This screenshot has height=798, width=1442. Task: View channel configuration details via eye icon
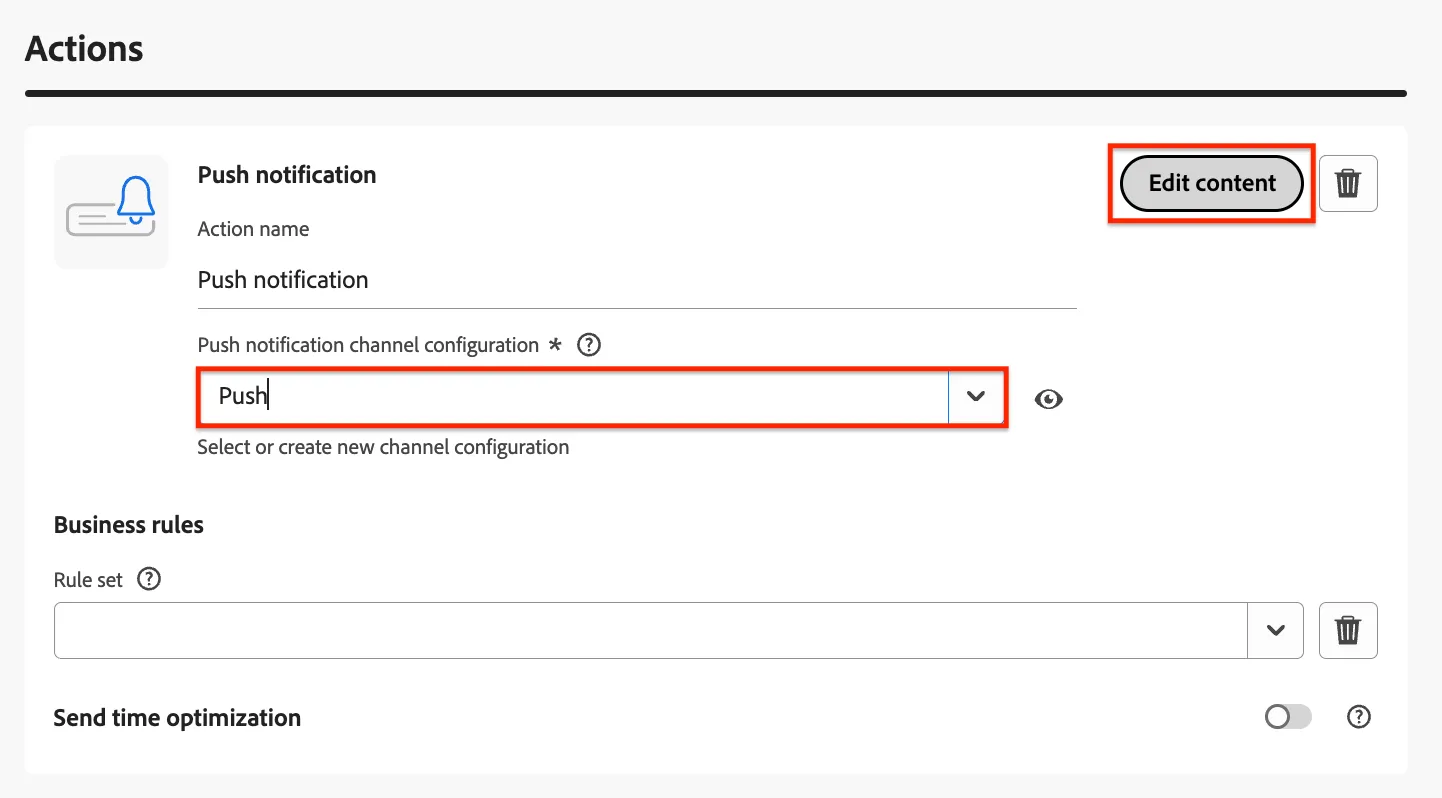click(x=1048, y=399)
